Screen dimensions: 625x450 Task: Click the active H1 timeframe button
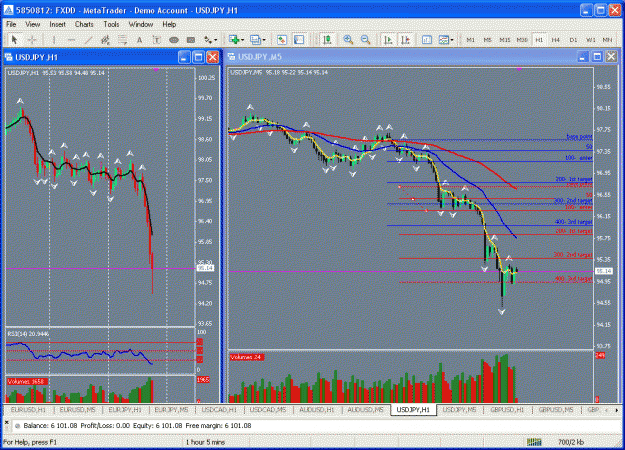[539, 40]
